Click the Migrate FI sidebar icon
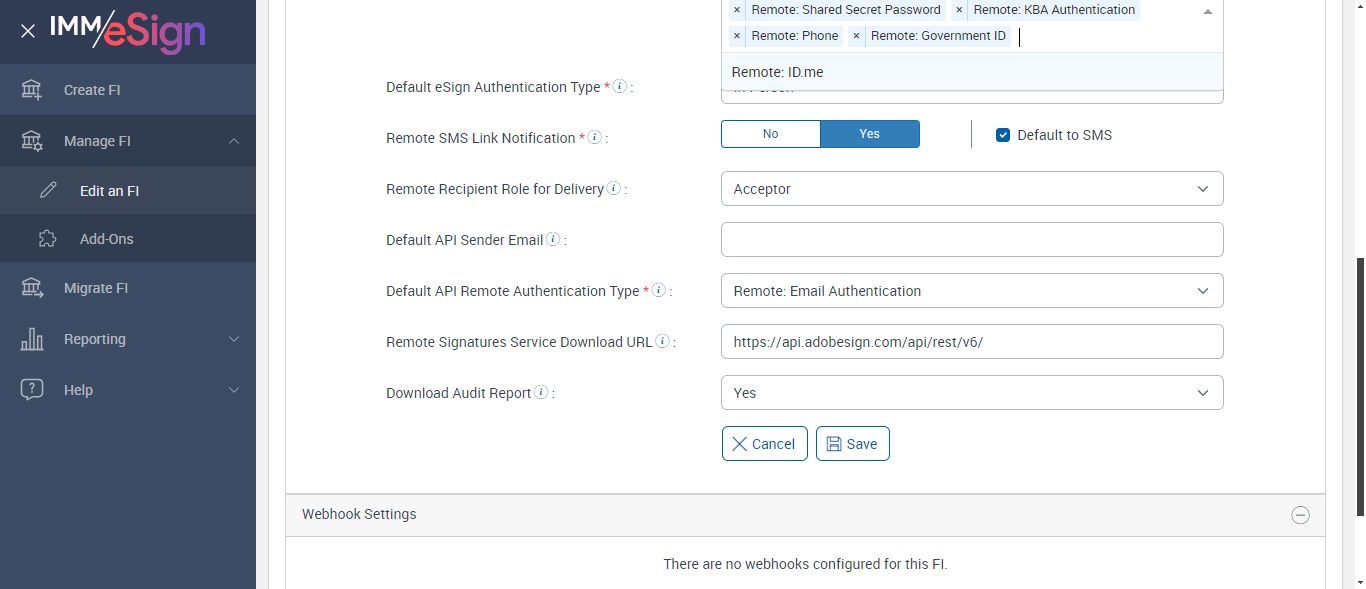Viewport: 1366px width, 589px height. pyautogui.click(x=32, y=288)
